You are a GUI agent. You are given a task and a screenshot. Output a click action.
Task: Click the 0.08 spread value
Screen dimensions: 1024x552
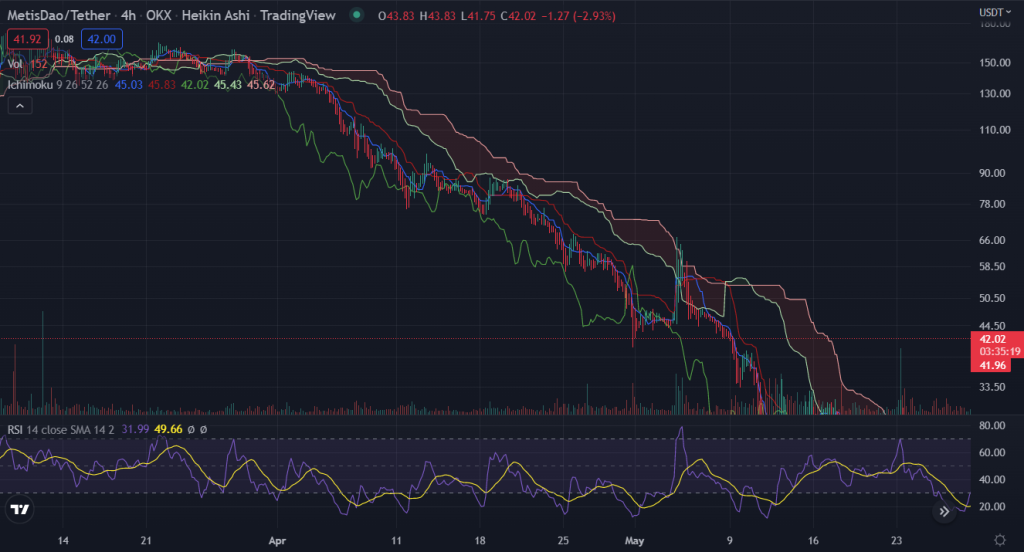point(64,39)
